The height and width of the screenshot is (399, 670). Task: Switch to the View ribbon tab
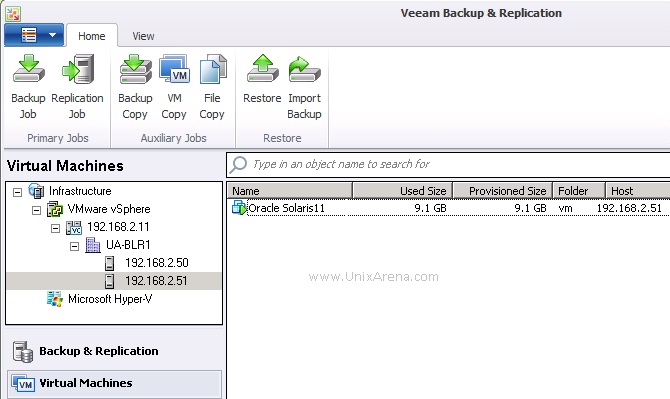click(x=143, y=36)
